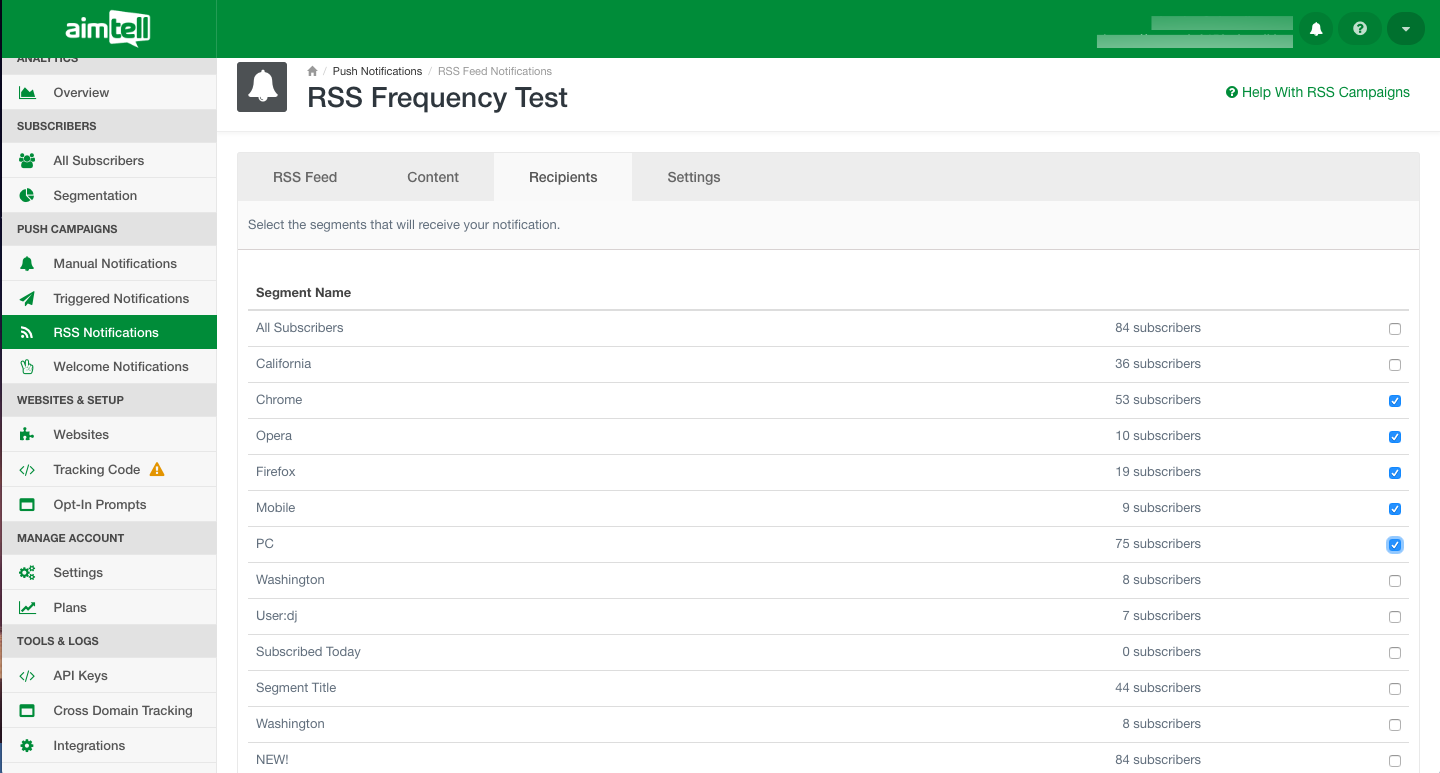Open Welcome Notifications in sidebar
Screen dimensions: 1440x773
coord(120,366)
